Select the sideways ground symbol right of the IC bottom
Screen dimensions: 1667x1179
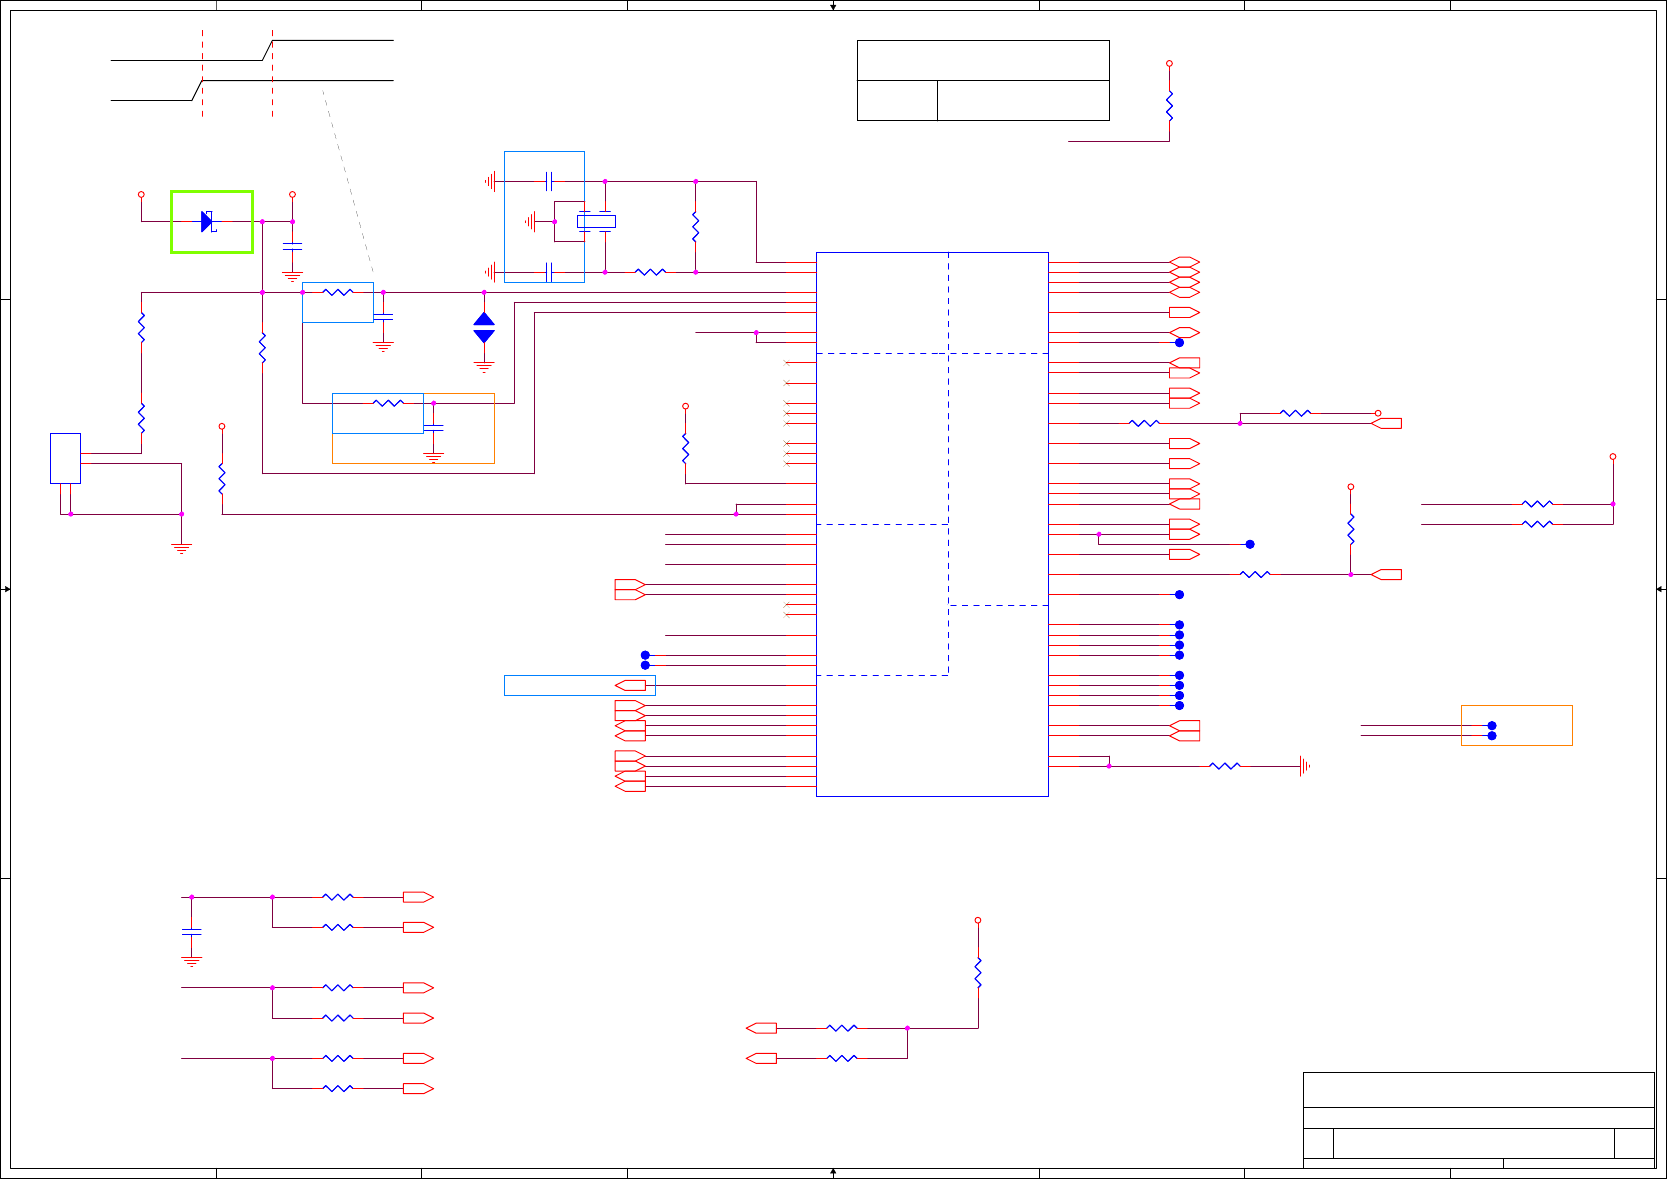coord(1304,766)
